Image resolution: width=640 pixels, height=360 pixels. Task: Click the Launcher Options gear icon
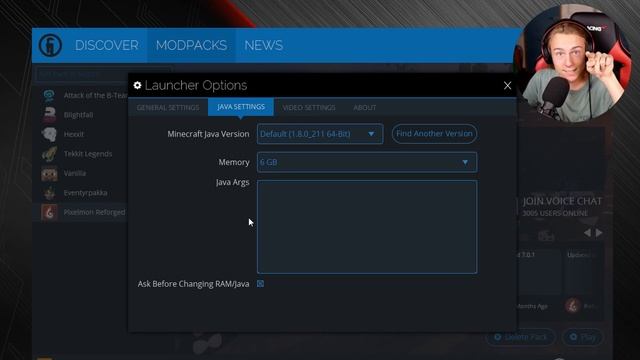[138, 85]
